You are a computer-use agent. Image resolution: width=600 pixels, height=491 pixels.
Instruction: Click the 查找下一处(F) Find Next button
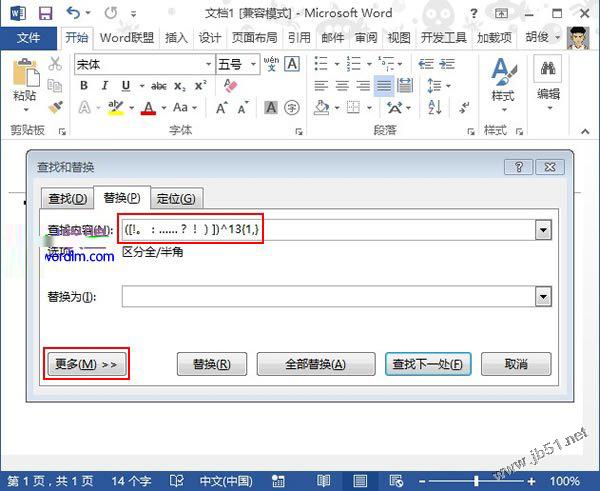(428, 364)
